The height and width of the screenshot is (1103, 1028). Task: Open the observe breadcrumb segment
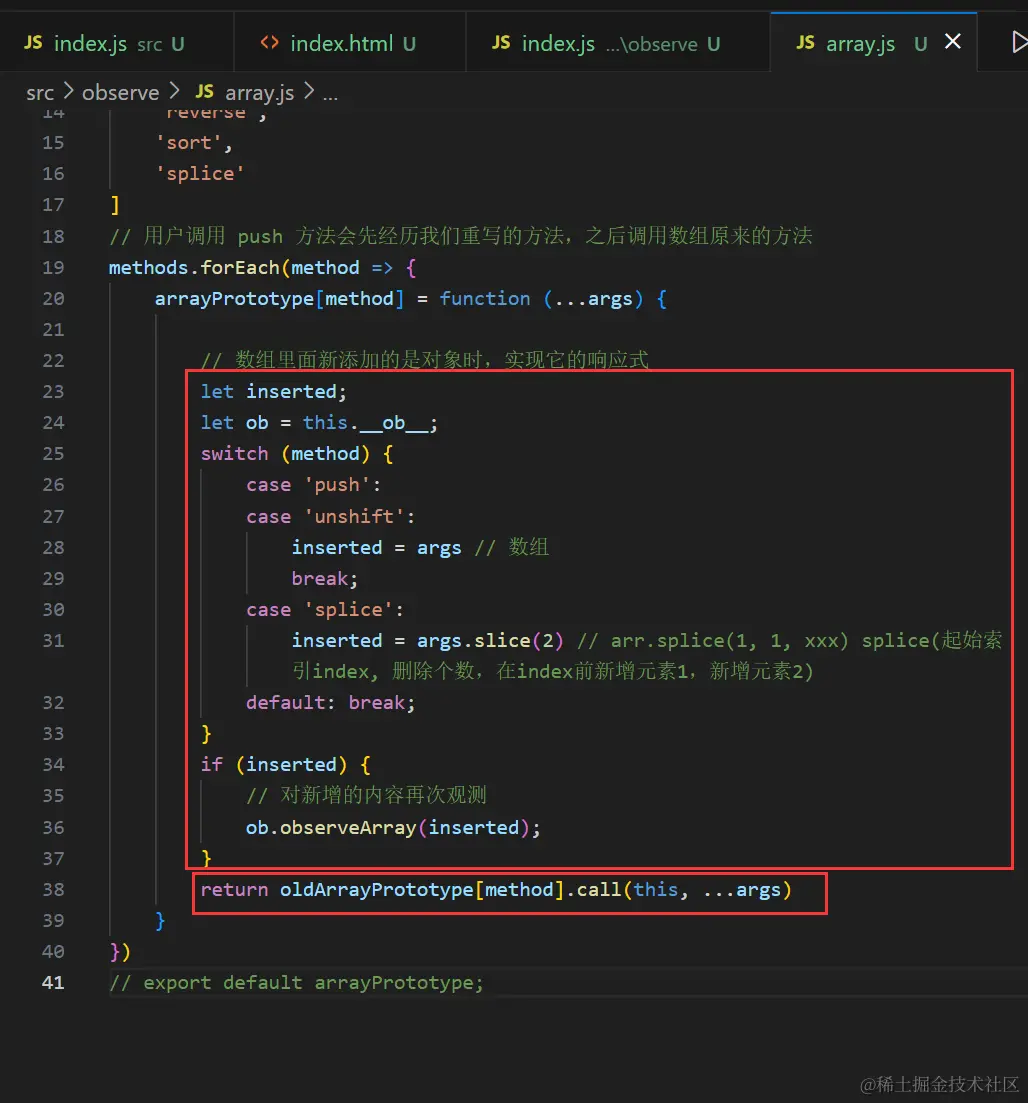click(120, 93)
